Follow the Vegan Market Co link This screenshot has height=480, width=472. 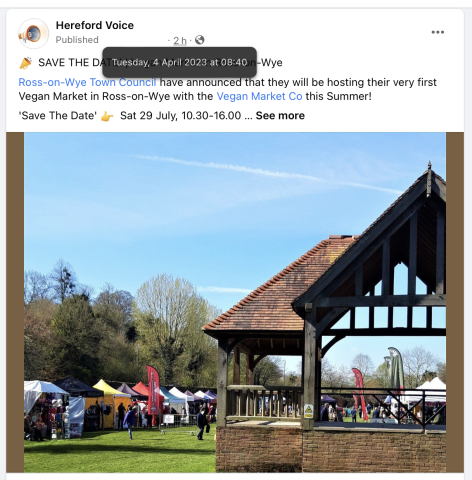click(259, 96)
